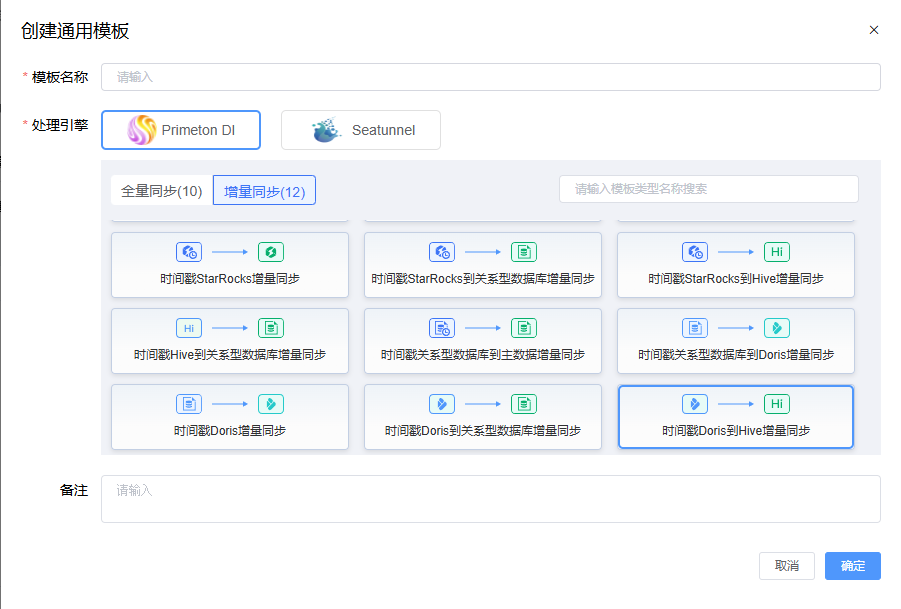Click Doris source icon in Doris到关系型数据库 card
Image resolution: width=901 pixels, height=609 pixels.
tap(442, 404)
